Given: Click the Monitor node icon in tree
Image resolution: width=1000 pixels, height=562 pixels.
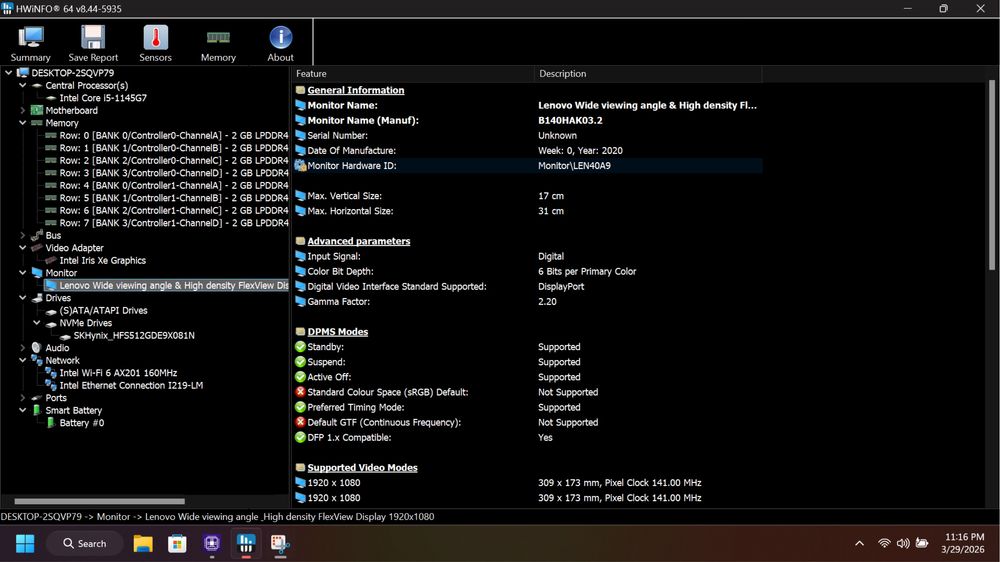Looking at the screenshot, I should click(37, 272).
